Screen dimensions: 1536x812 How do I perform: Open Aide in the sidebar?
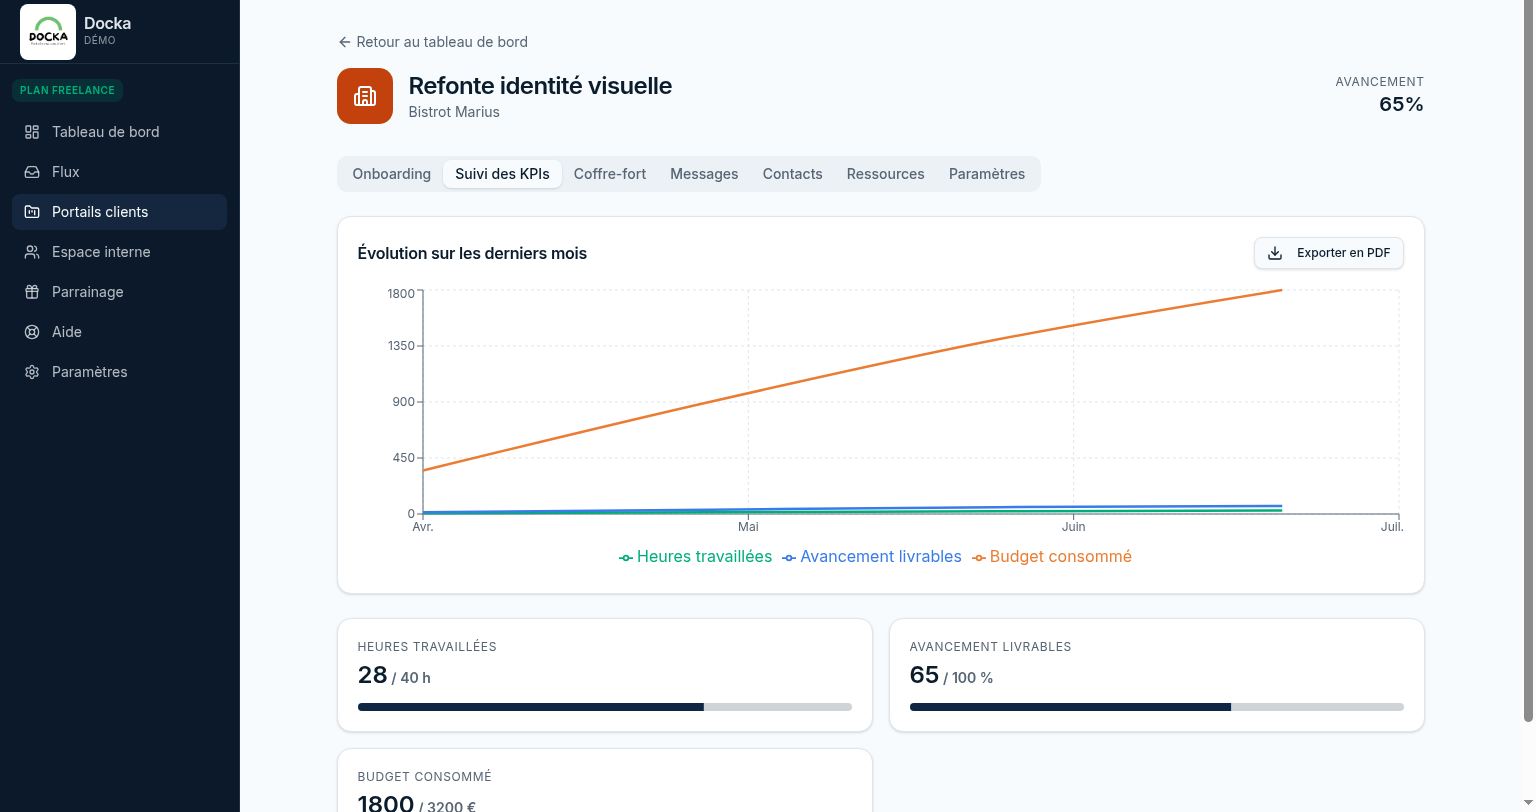coord(120,332)
